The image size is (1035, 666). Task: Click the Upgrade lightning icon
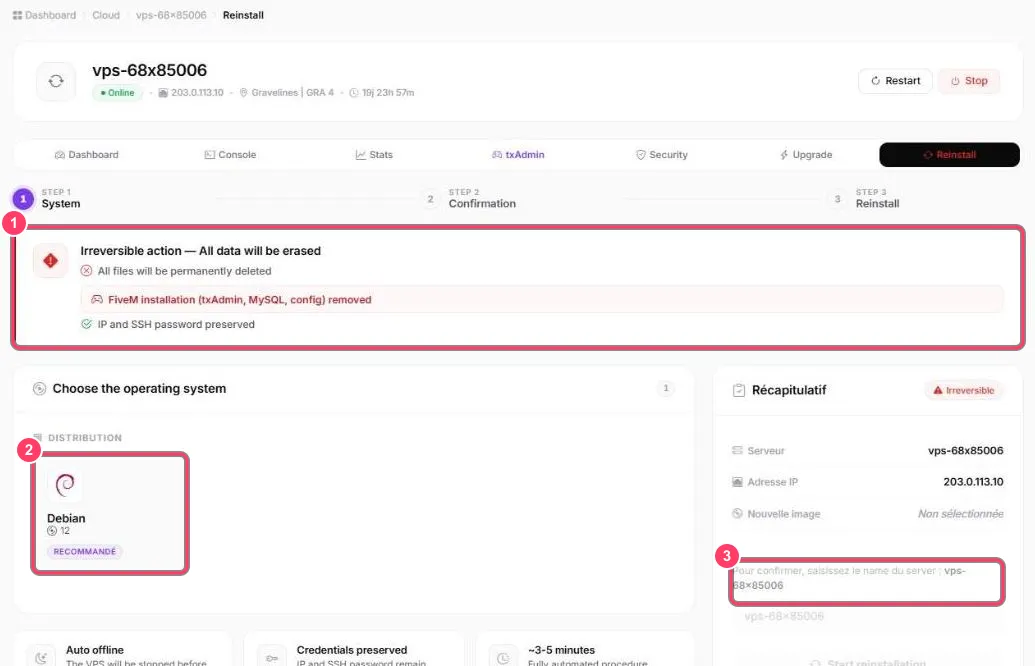point(784,154)
